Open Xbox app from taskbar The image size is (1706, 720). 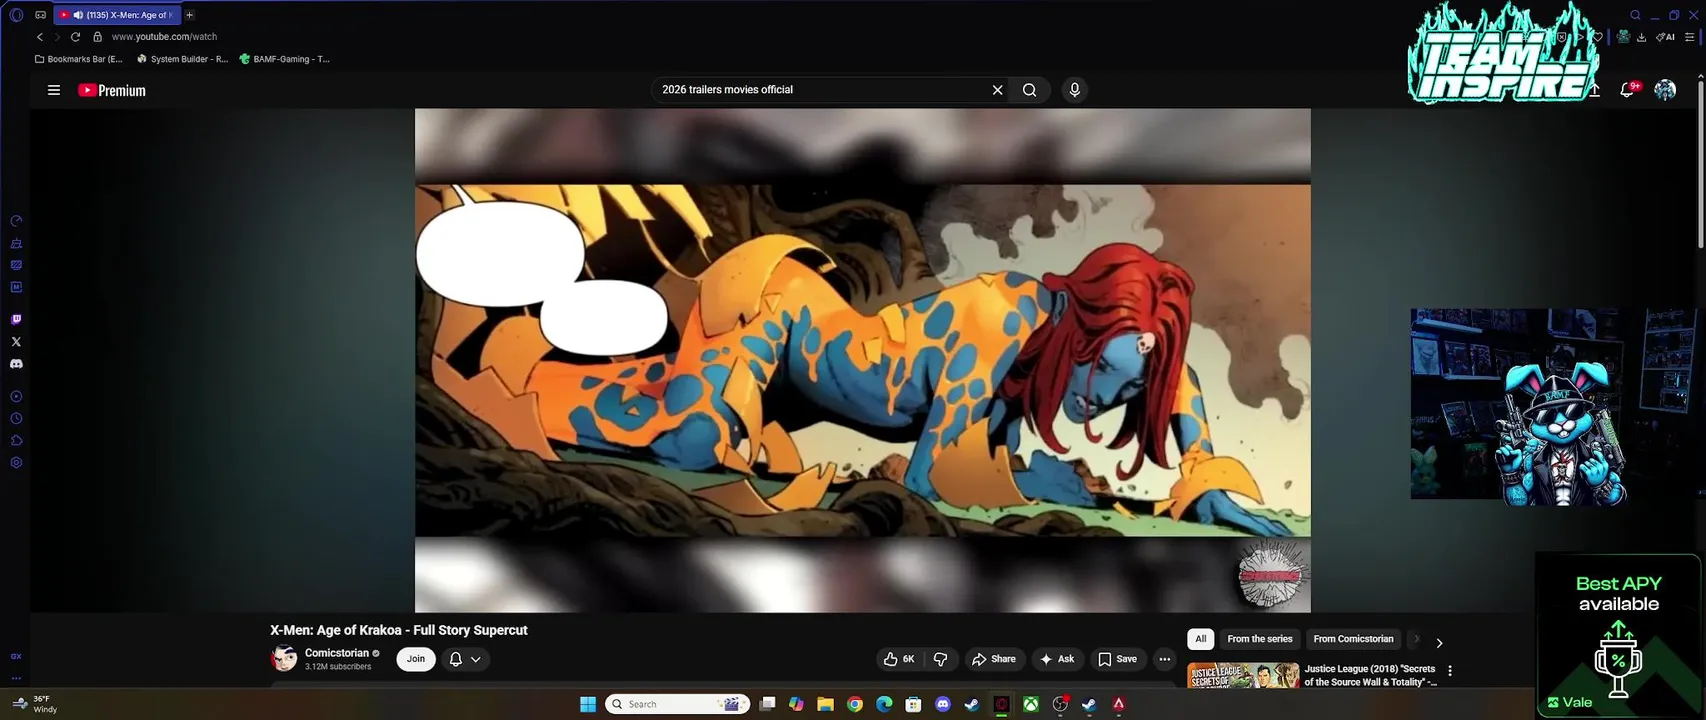click(x=1030, y=704)
